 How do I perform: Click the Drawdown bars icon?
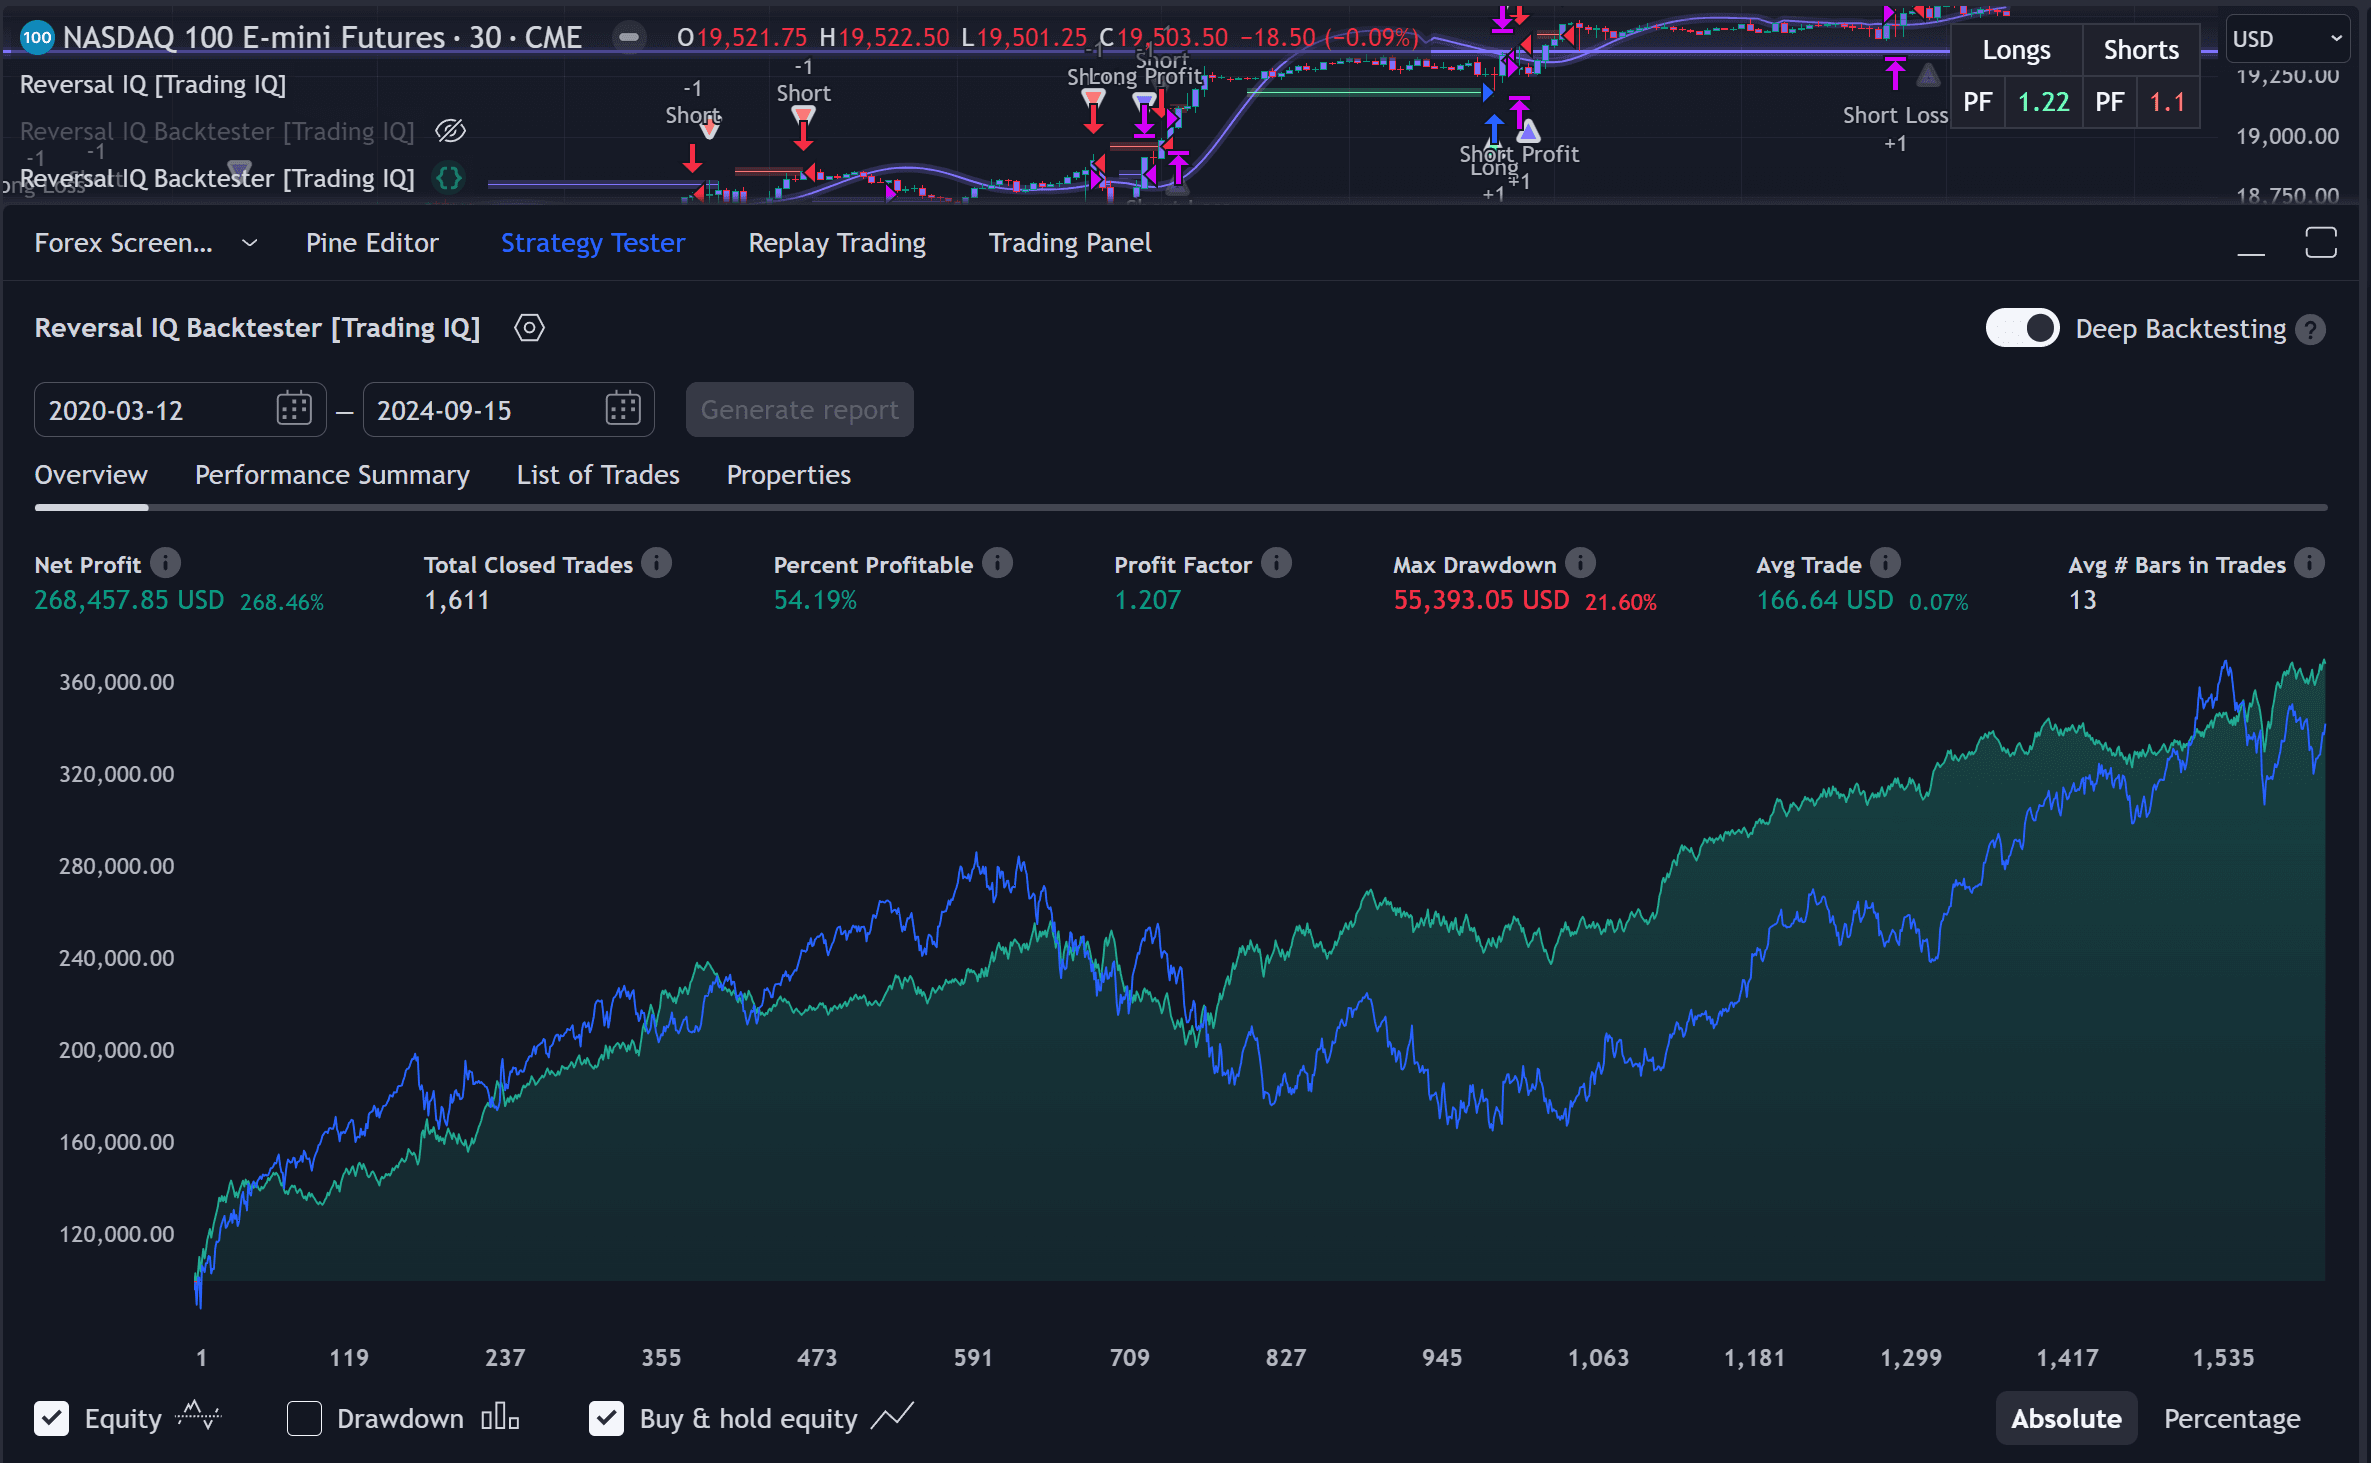pos(500,1417)
